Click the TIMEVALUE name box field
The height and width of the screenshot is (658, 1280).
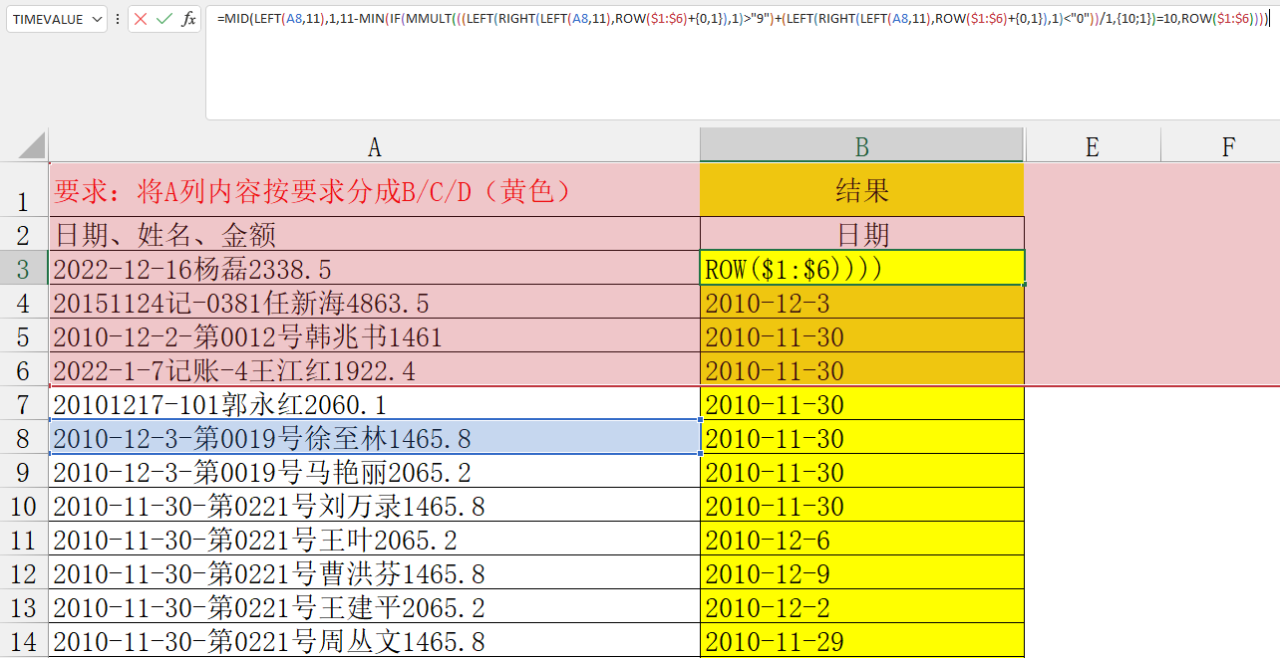(46, 19)
